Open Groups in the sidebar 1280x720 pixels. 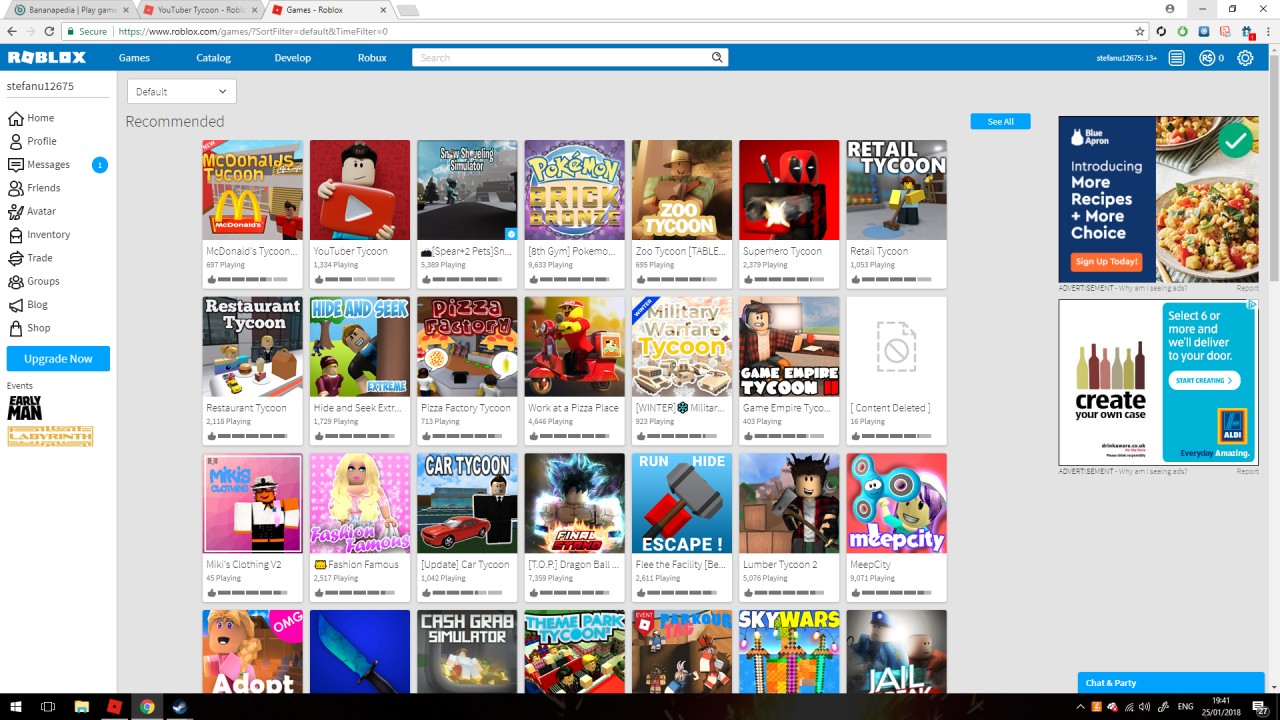43,281
